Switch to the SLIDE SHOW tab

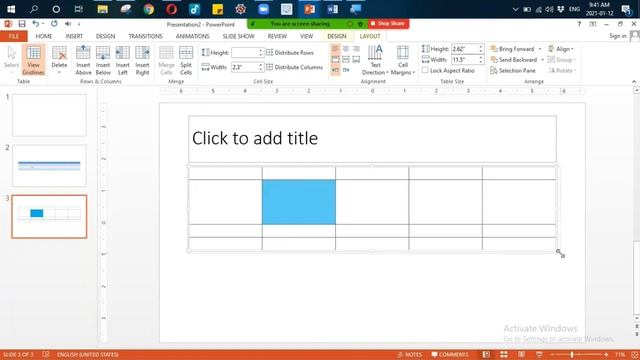click(238, 36)
